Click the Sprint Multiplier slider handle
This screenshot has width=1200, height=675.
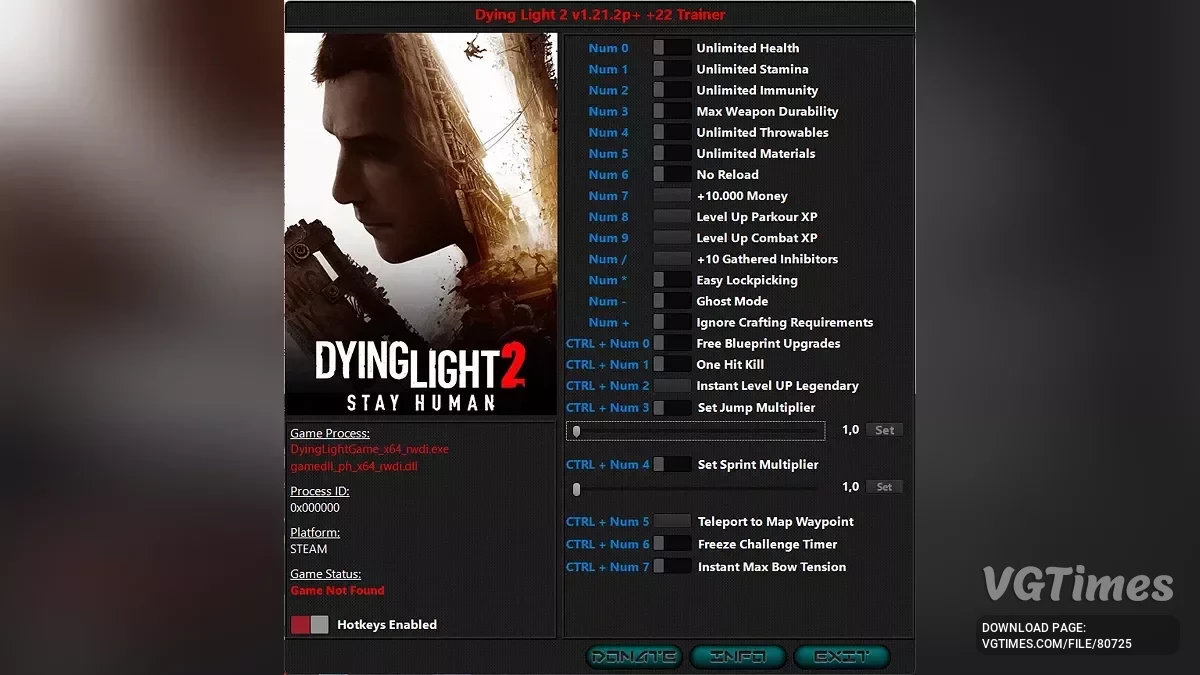pos(576,489)
